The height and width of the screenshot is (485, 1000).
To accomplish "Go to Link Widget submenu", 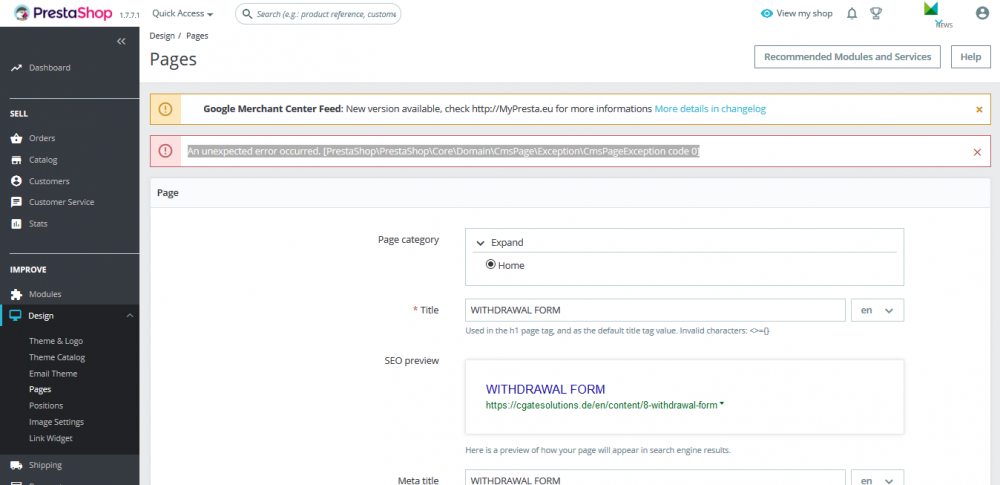I will [x=50, y=438].
